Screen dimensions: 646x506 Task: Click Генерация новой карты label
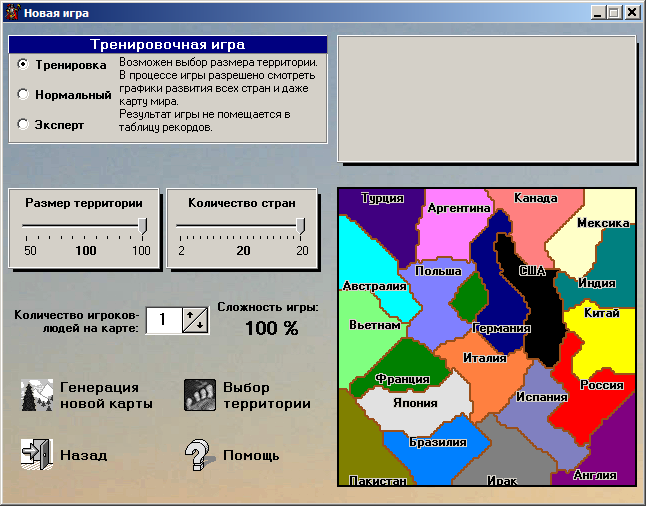pos(106,396)
